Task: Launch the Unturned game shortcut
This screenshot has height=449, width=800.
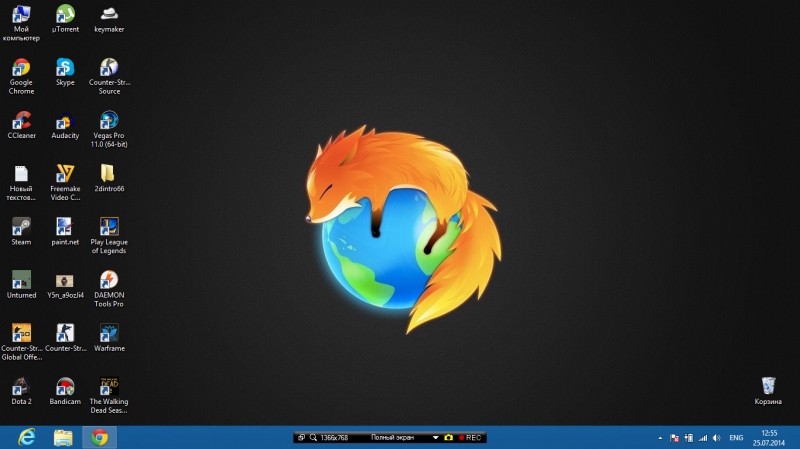Action: coord(21,285)
